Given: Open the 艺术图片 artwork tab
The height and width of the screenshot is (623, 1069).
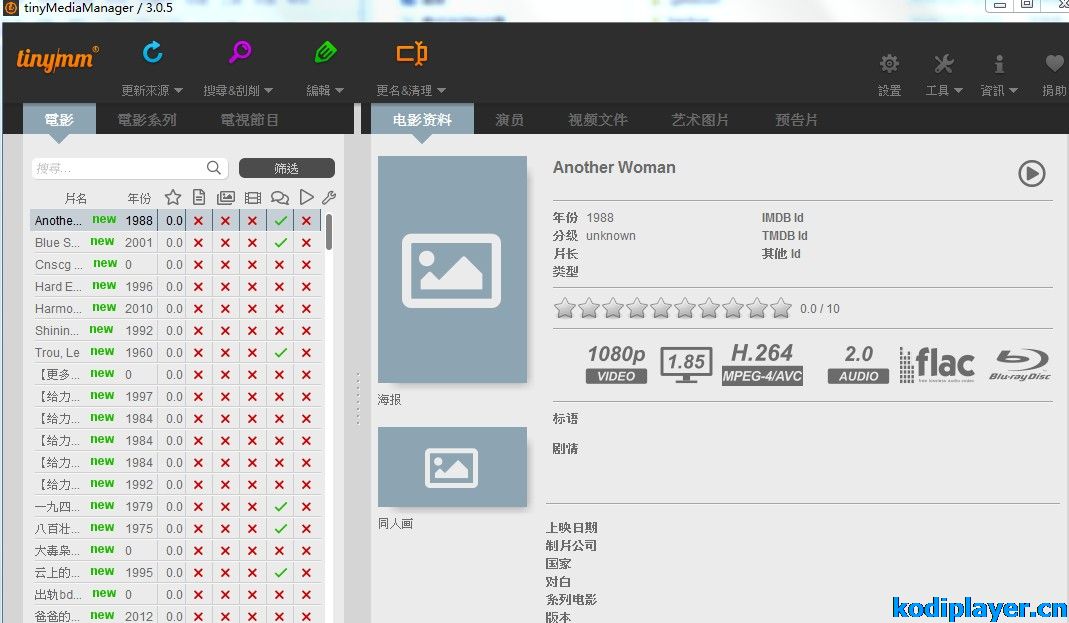Looking at the screenshot, I should click(700, 119).
